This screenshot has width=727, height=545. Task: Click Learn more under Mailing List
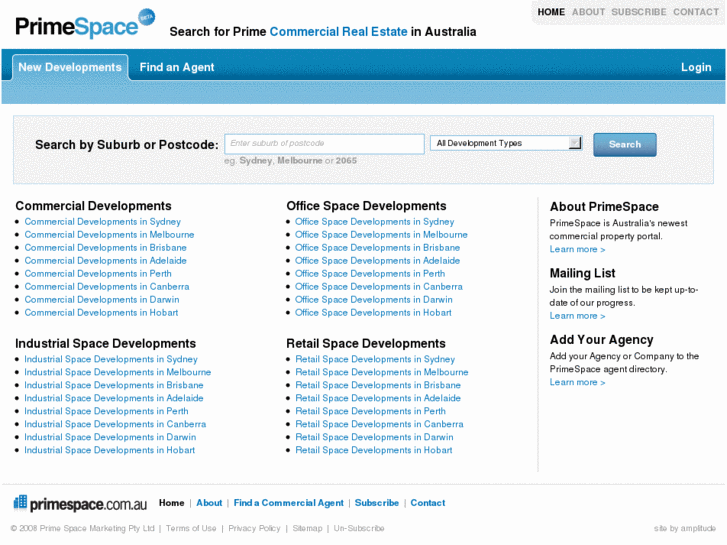577,316
